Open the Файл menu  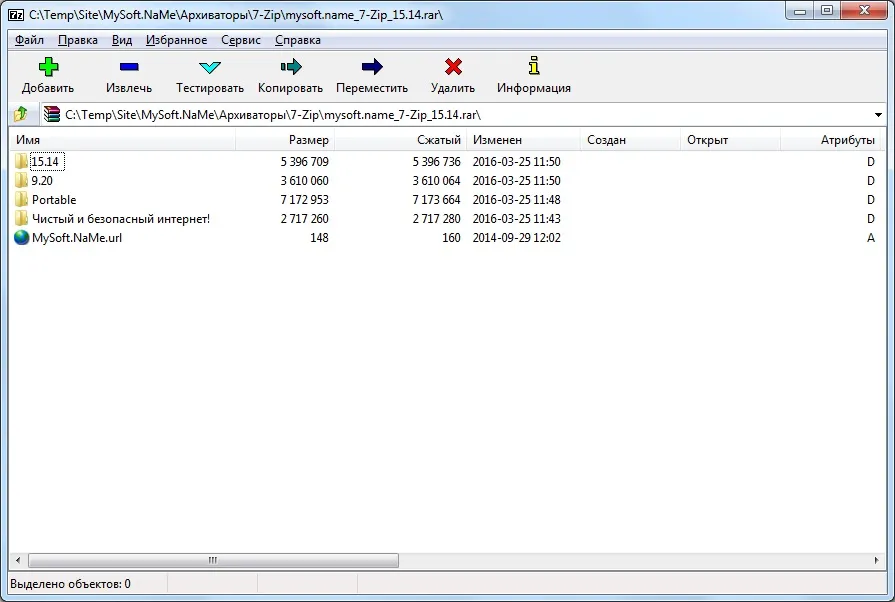tap(29, 40)
